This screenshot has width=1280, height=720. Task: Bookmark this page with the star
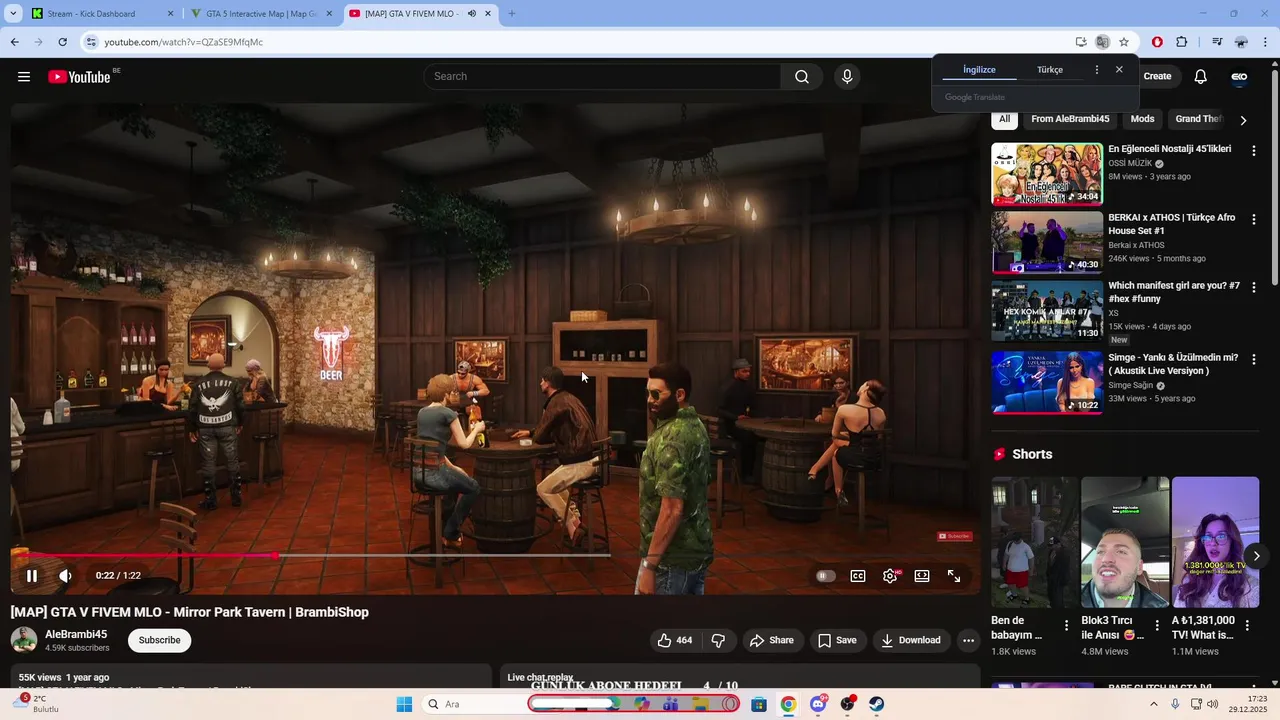pos(1124,42)
